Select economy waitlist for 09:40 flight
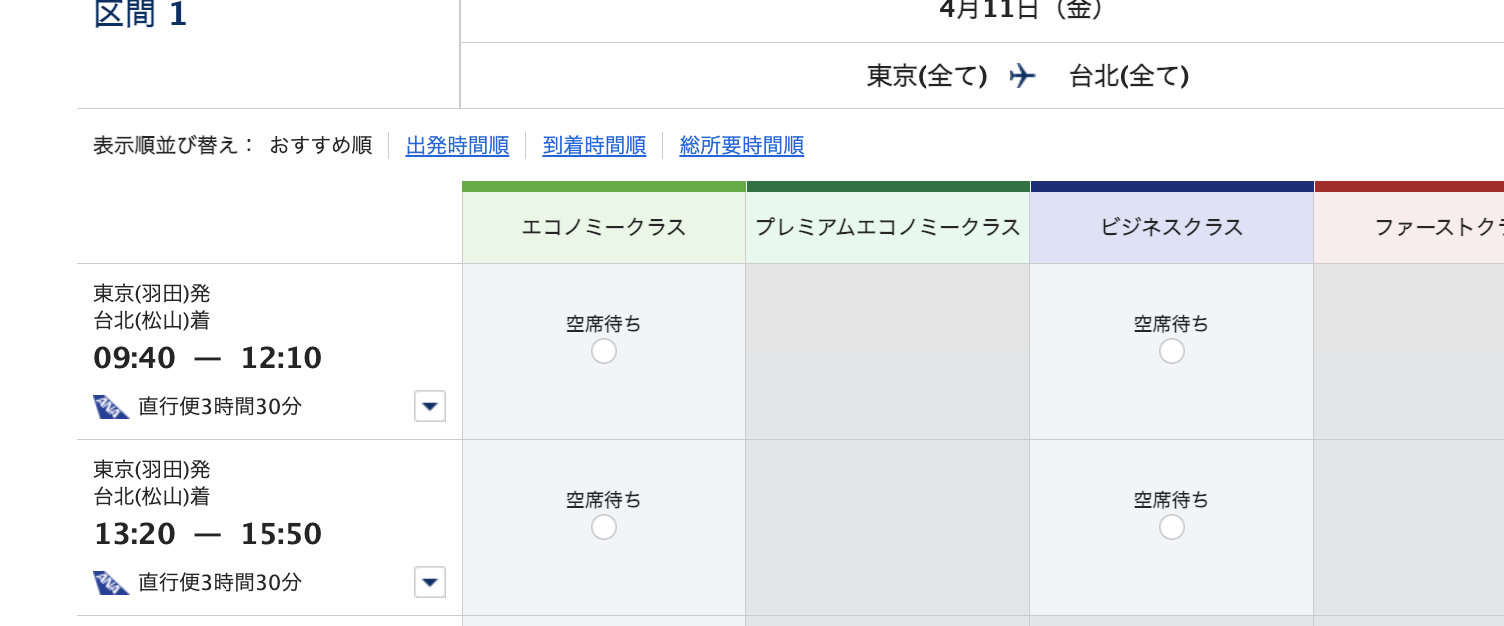The image size is (1504, 626). 604,351
